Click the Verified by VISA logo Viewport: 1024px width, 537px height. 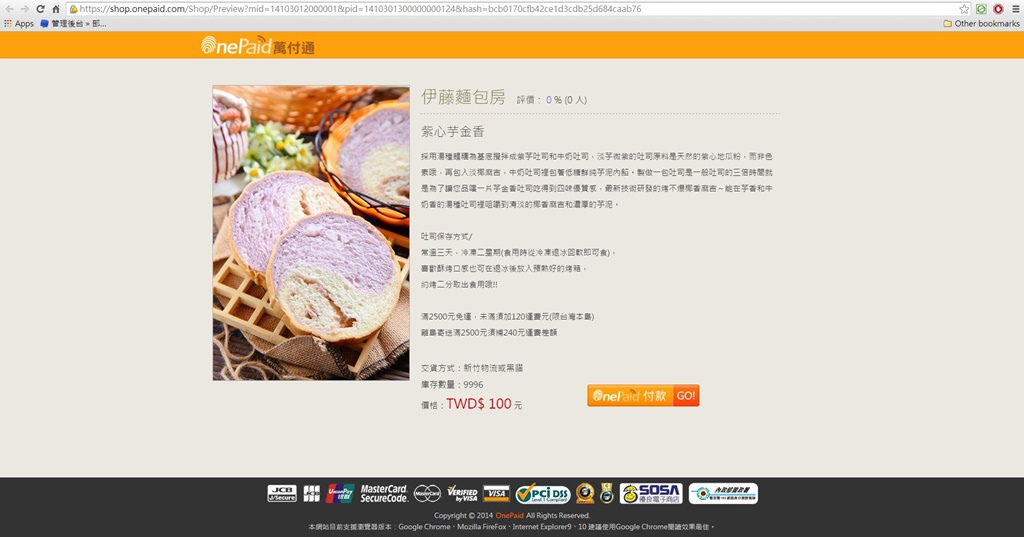click(x=462, y=493)
